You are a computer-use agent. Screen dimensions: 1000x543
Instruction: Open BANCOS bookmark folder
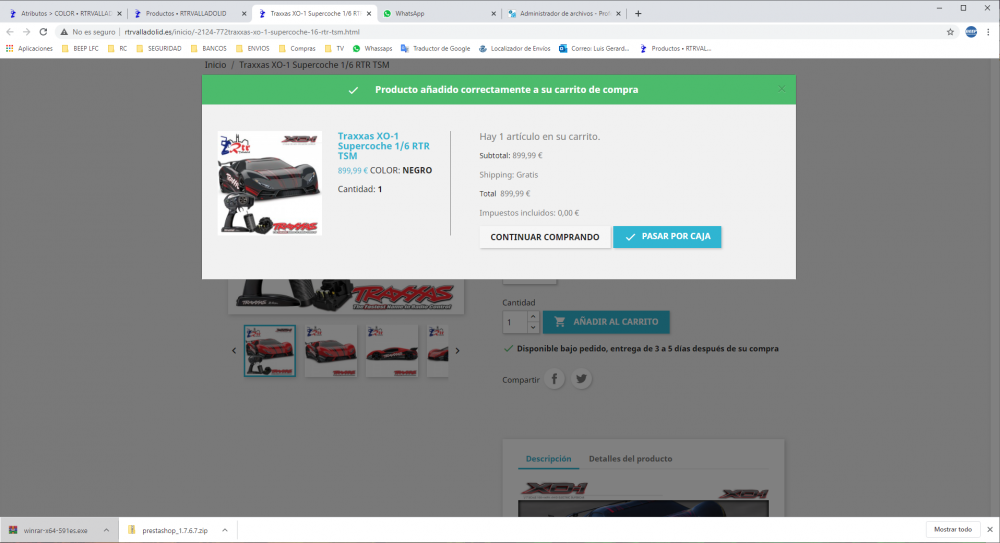click(209, 48)
